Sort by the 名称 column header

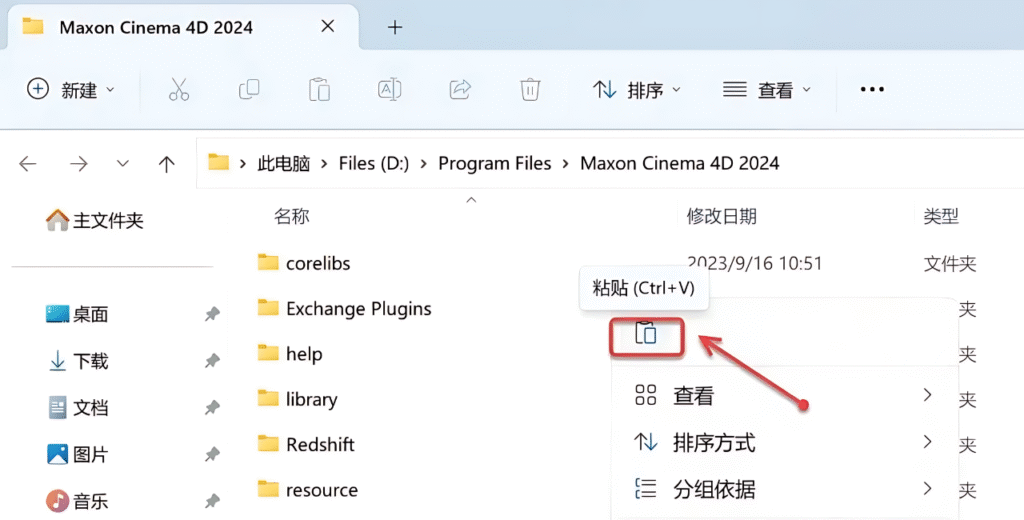pyautogui.click(x=291, y=216)
